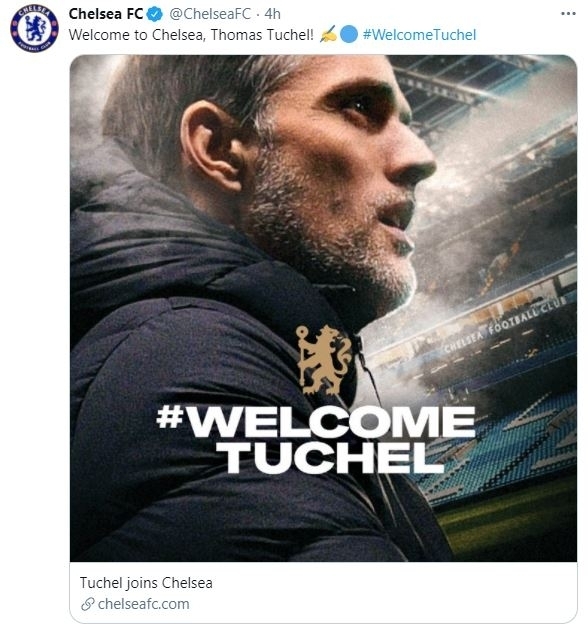Click the chain link icon beside chelseafc.com

(x=87, y=604)
